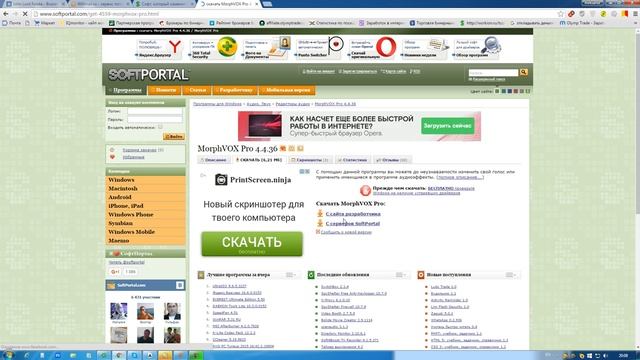
Task: Open the dropdown of the best programs yesterday section
Action: [291, 275]
